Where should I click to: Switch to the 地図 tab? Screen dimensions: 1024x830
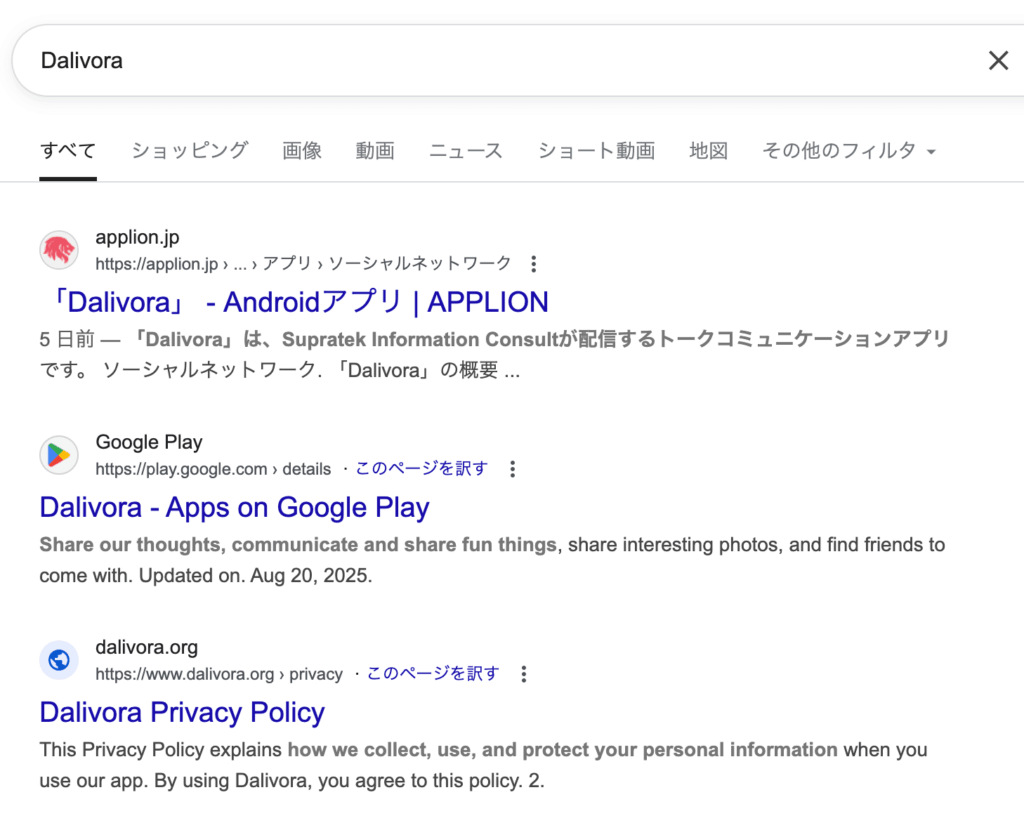709,151
